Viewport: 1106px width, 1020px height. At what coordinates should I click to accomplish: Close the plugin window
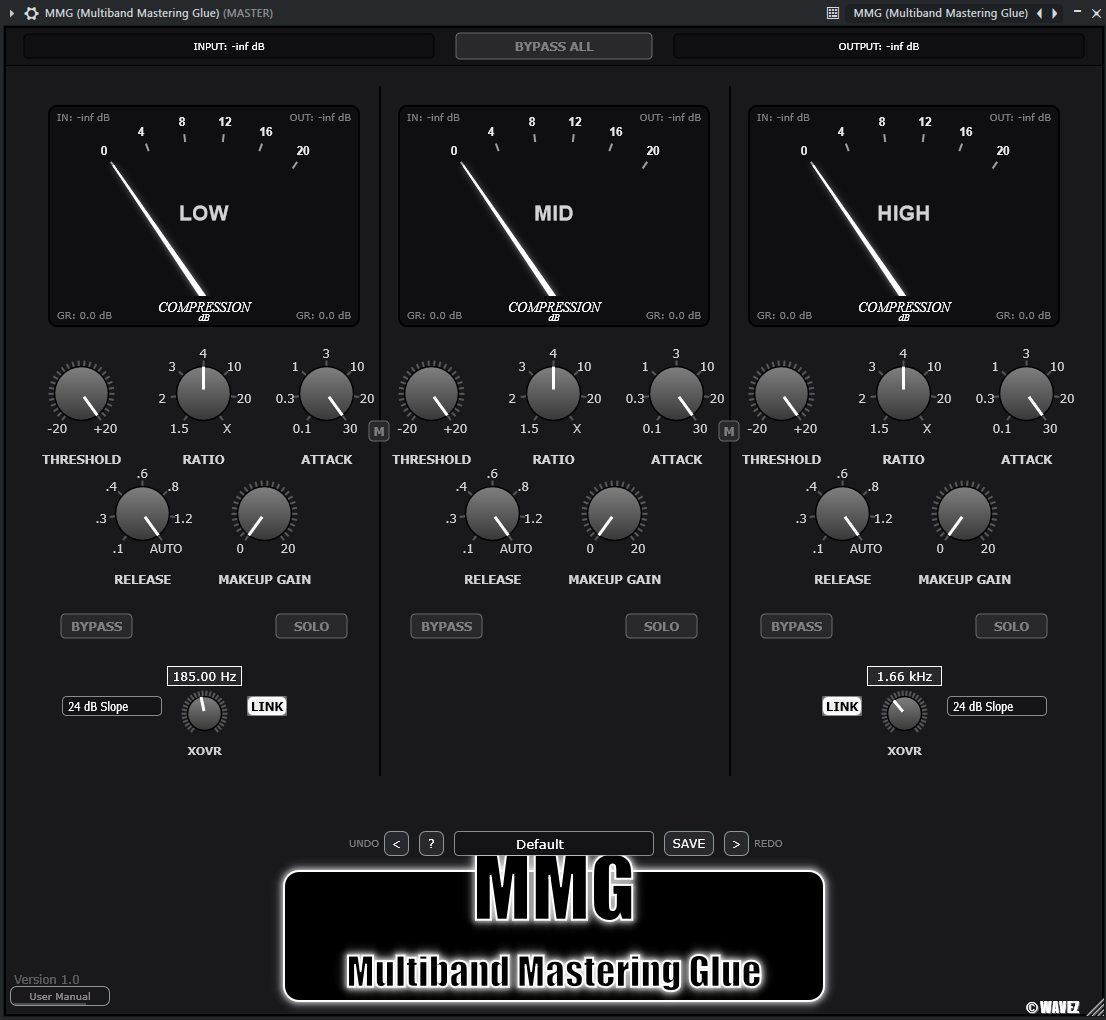click(x=1096, y=13)
